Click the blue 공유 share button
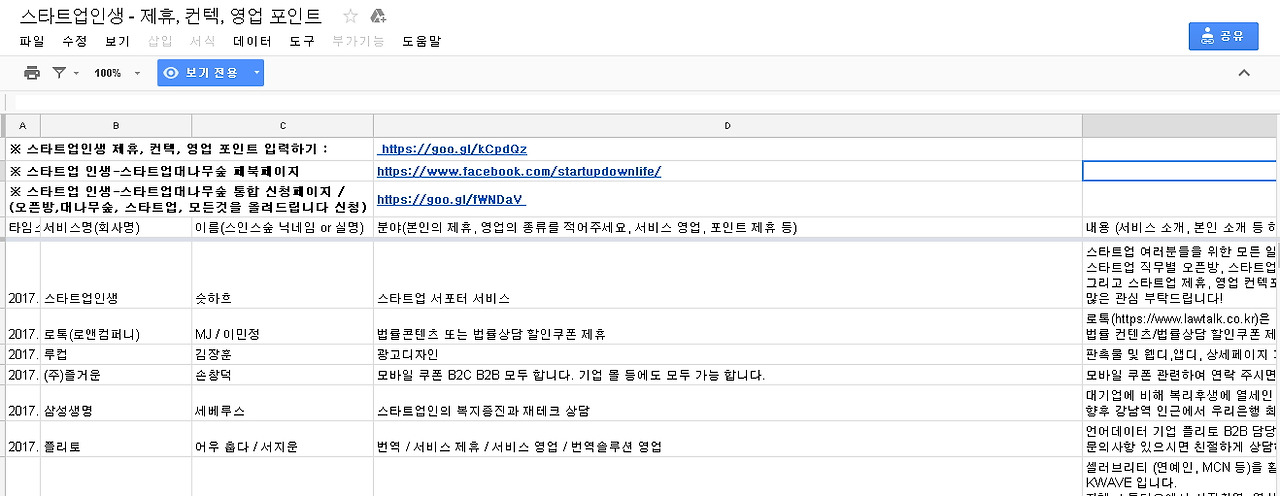1280x496 pixels. [x=1223, y=35]
